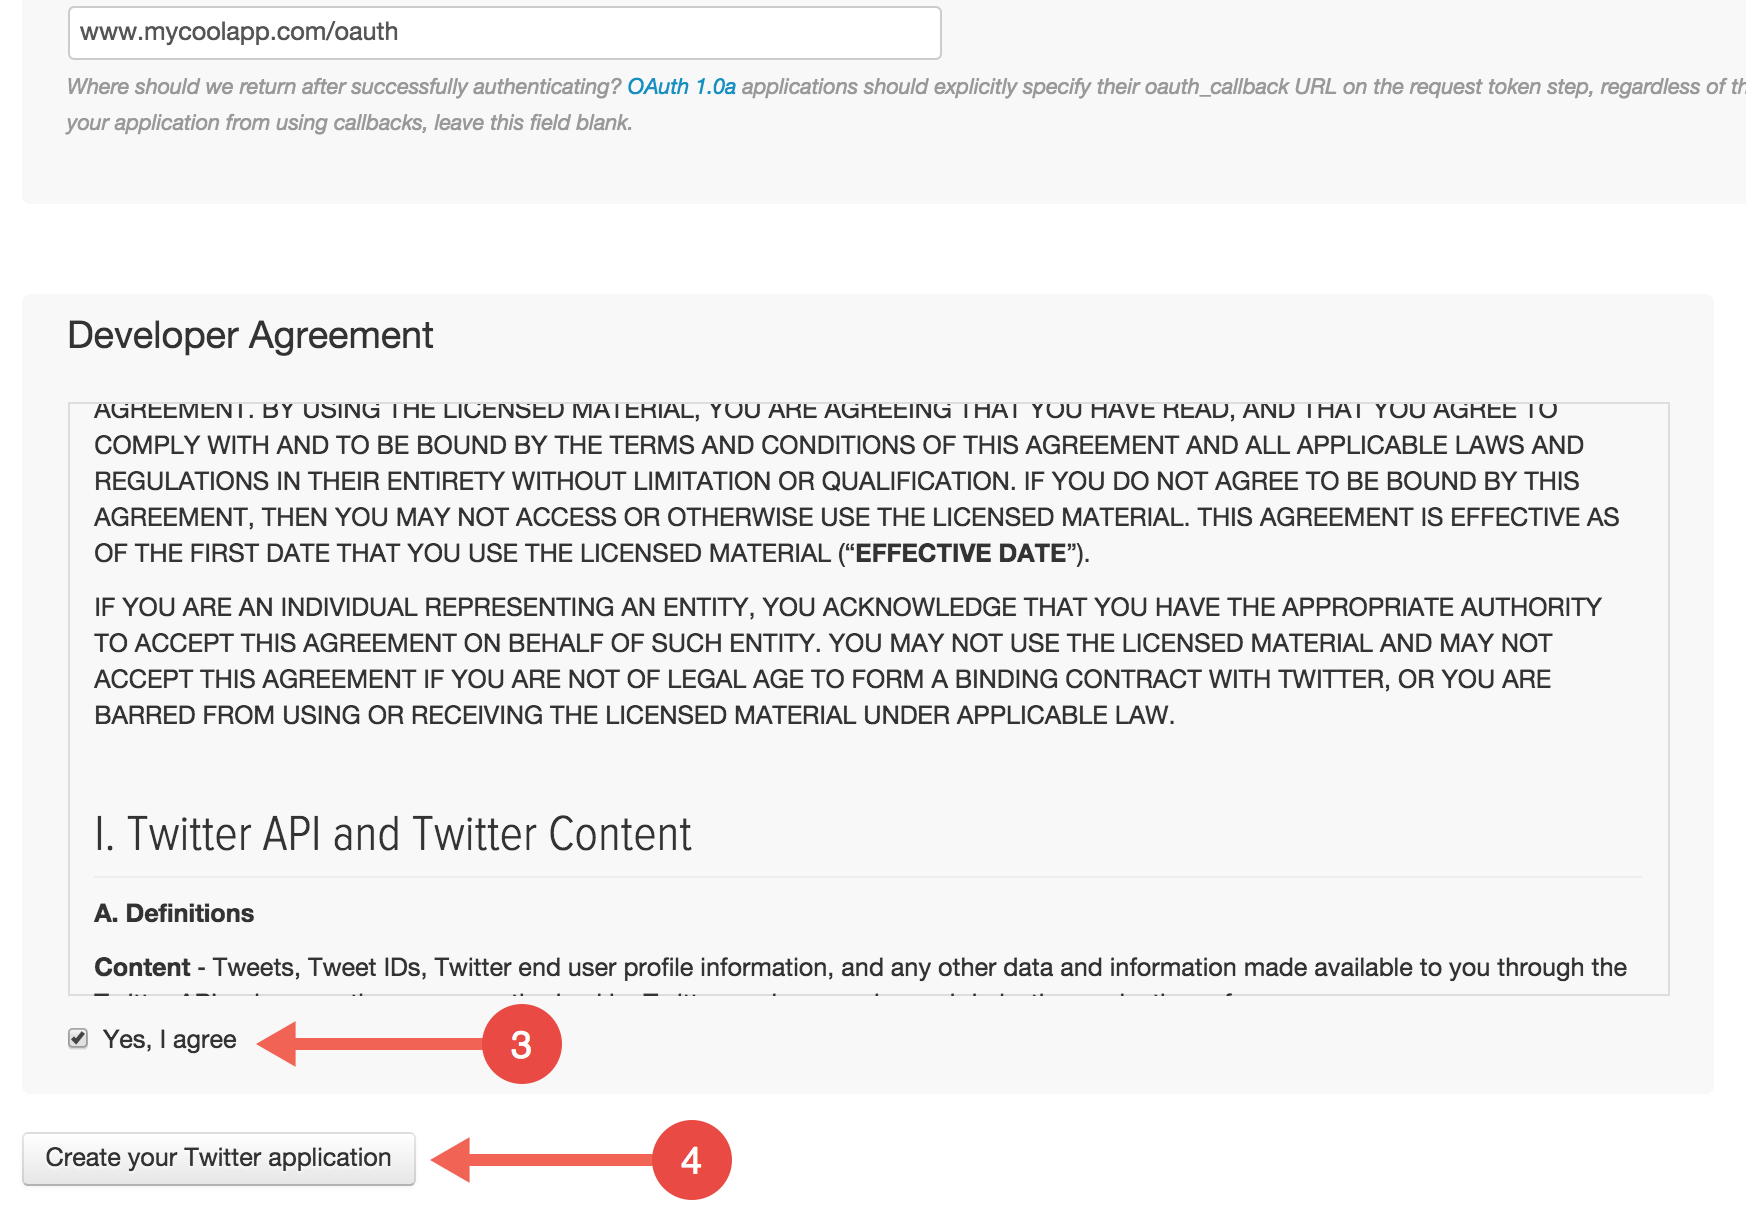1746x1228 pixels.
Task: Focus the callback URL input field
Action: click(x=505, y=32)
